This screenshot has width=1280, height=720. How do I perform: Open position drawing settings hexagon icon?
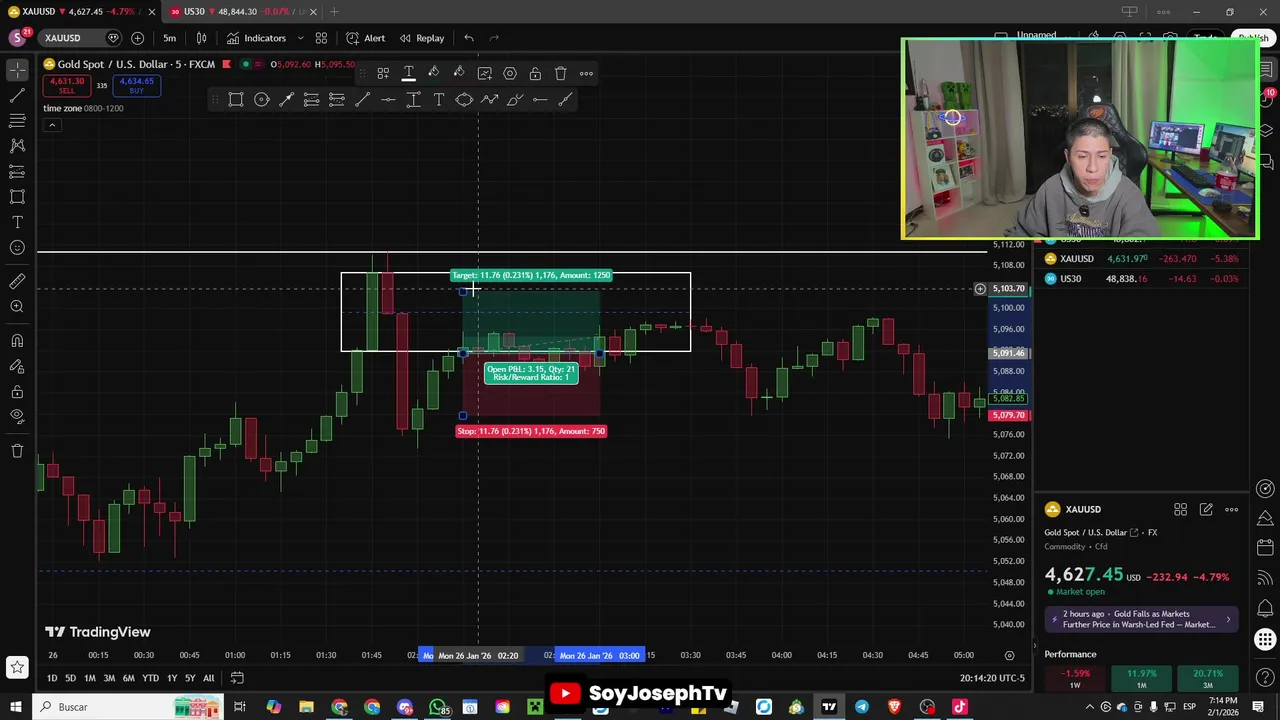[510, 73]
